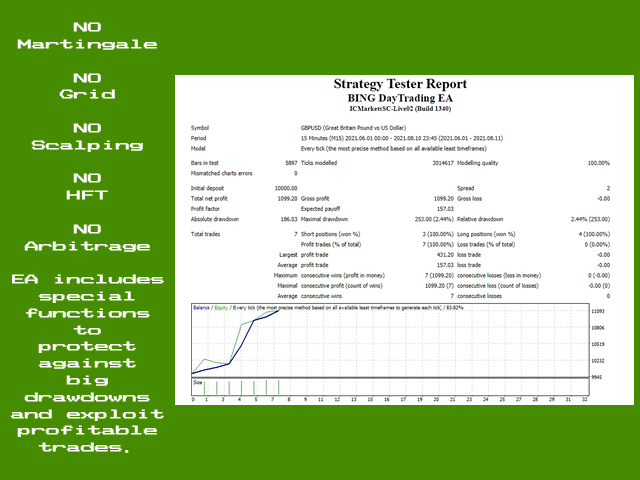Screen dimensions: 640x480
Task: Click 'Short positions (won %)' label
Action: [330, 234]
